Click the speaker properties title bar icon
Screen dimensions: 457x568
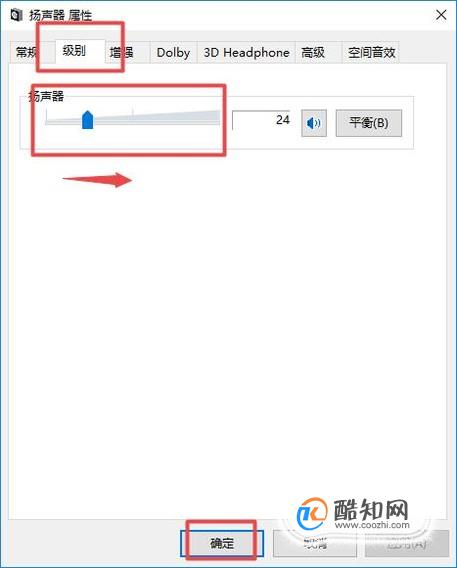click(x=16, y=15)
